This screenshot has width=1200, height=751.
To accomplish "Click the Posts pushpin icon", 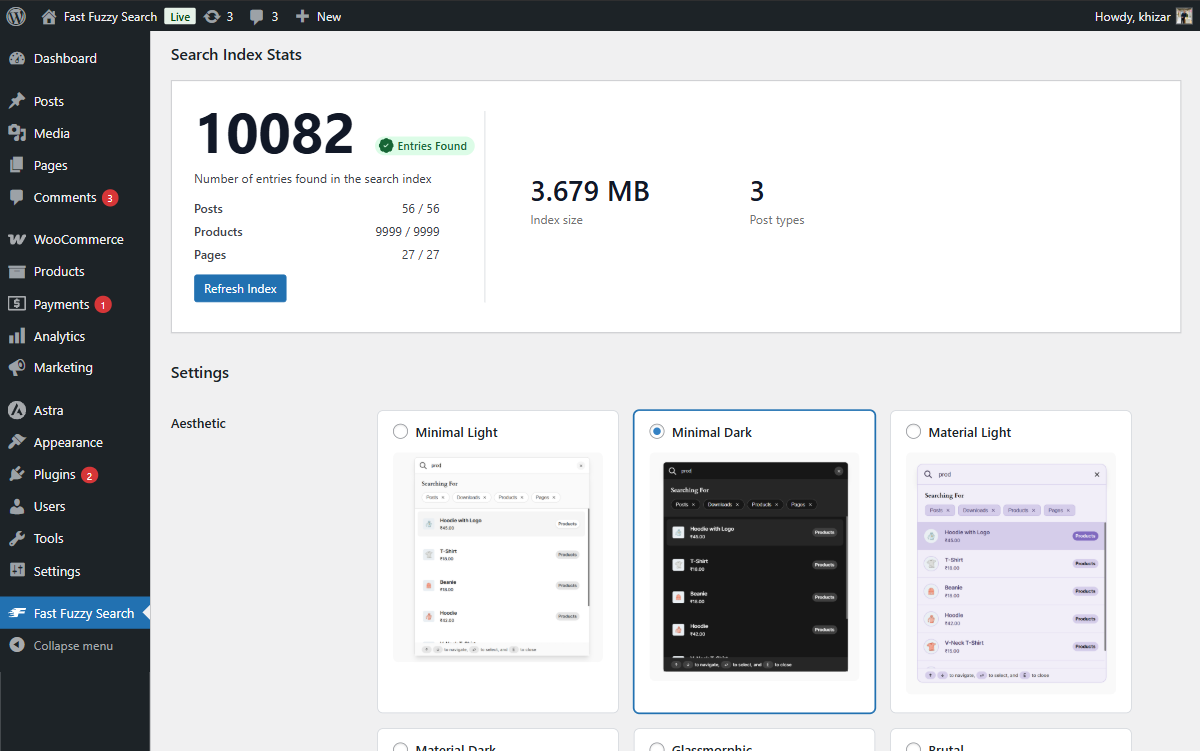I will pyautogui.click(x=17, y=101).
